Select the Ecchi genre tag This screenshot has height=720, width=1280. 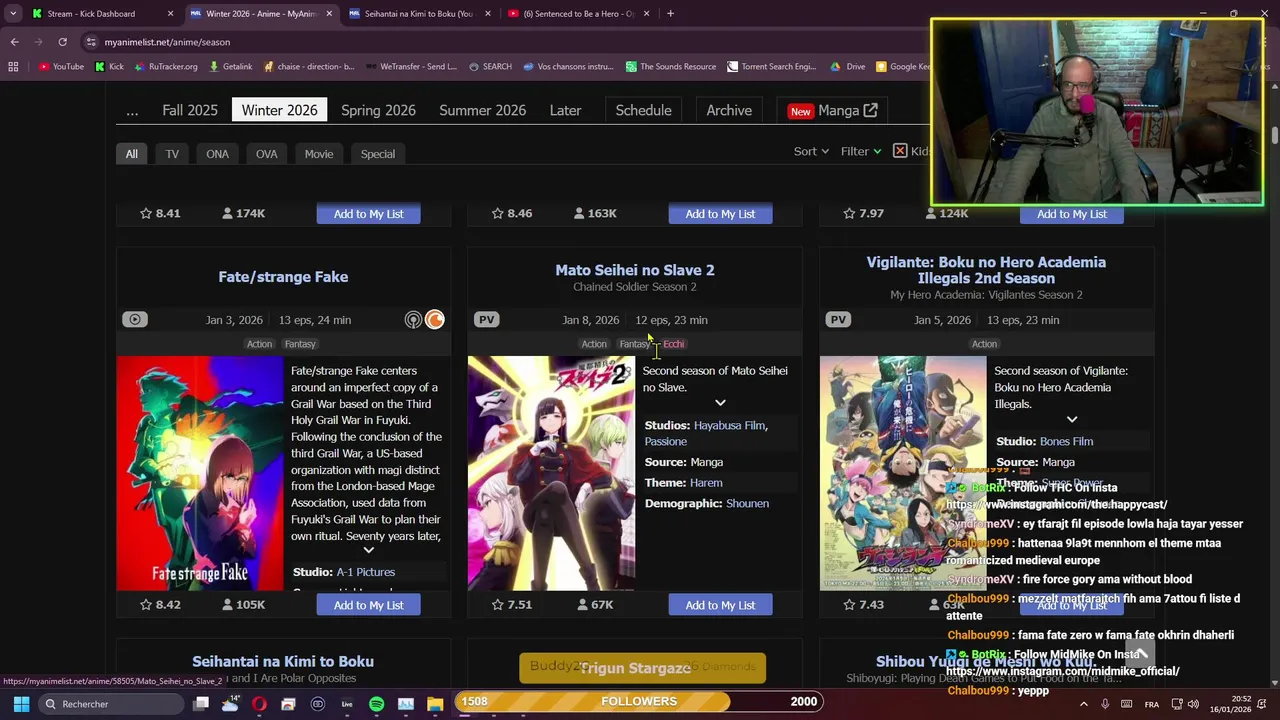point(673,344)
